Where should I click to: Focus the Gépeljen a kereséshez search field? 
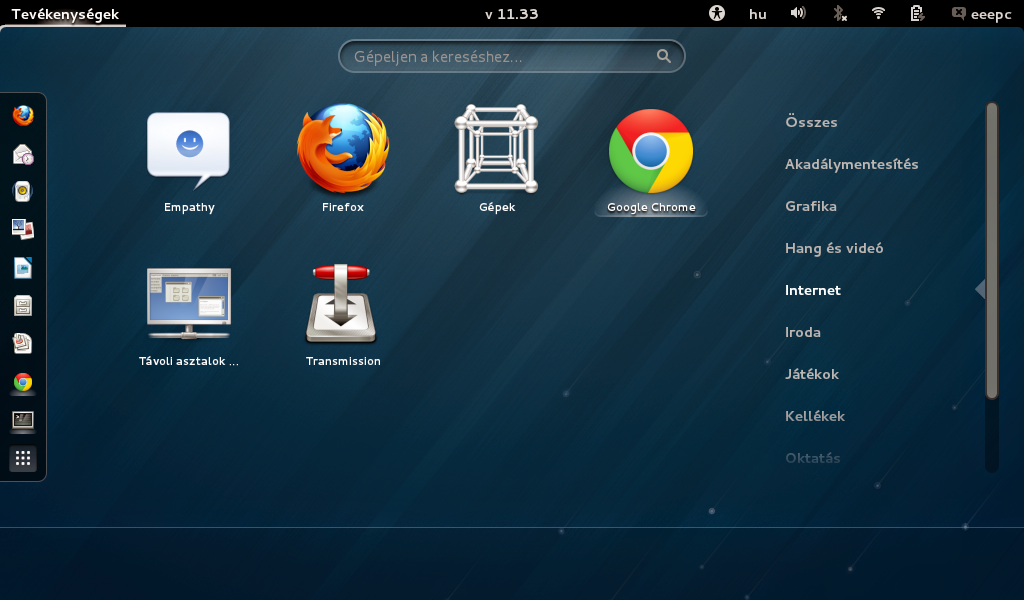(511, 56)
